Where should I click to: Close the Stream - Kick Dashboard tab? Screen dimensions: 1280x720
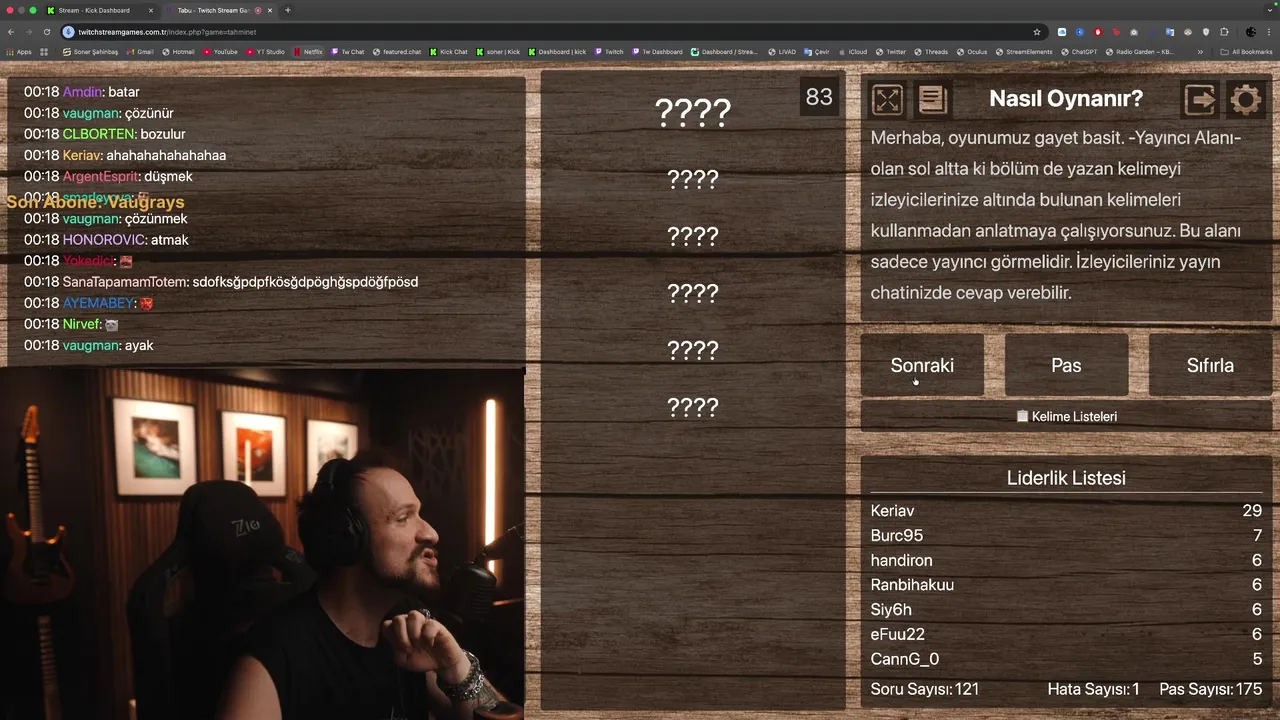click(151, 10)
